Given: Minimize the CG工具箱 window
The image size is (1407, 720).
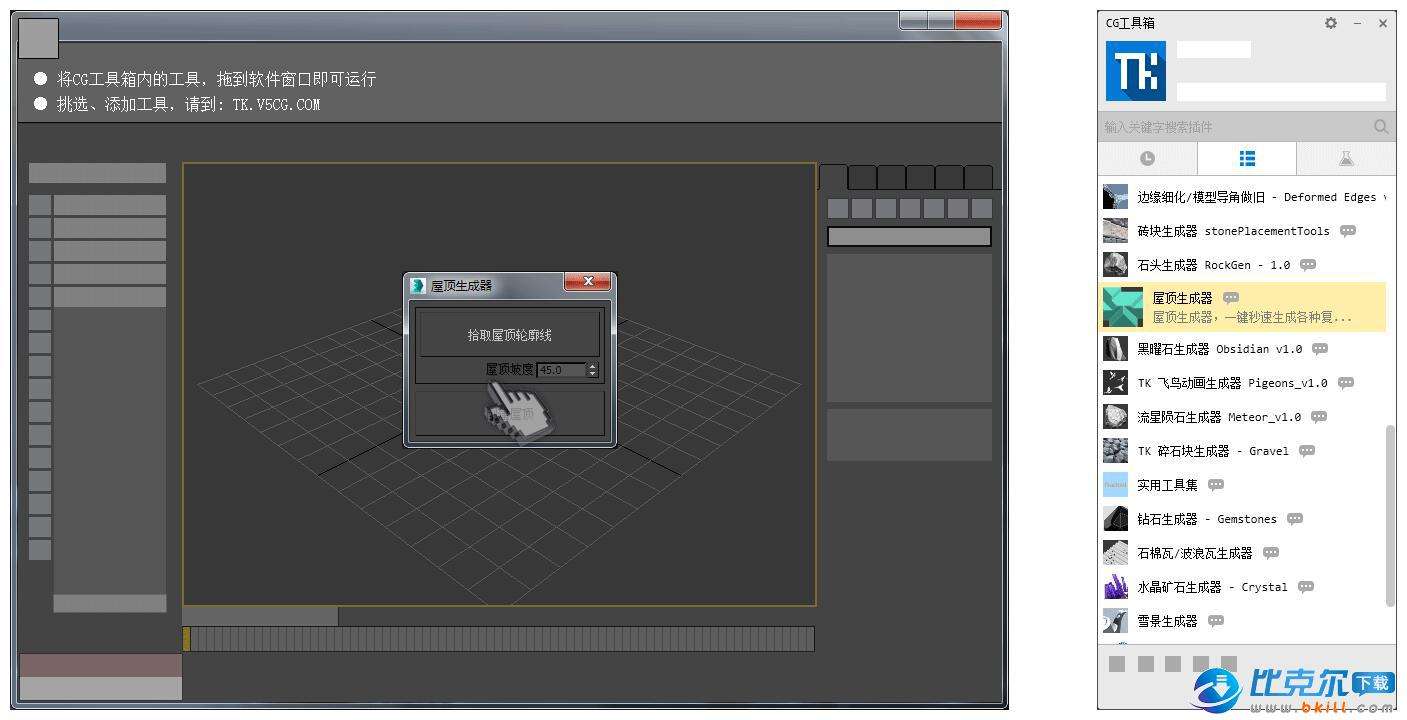Looking at the screenshot, I should (x=1357, y=23).
